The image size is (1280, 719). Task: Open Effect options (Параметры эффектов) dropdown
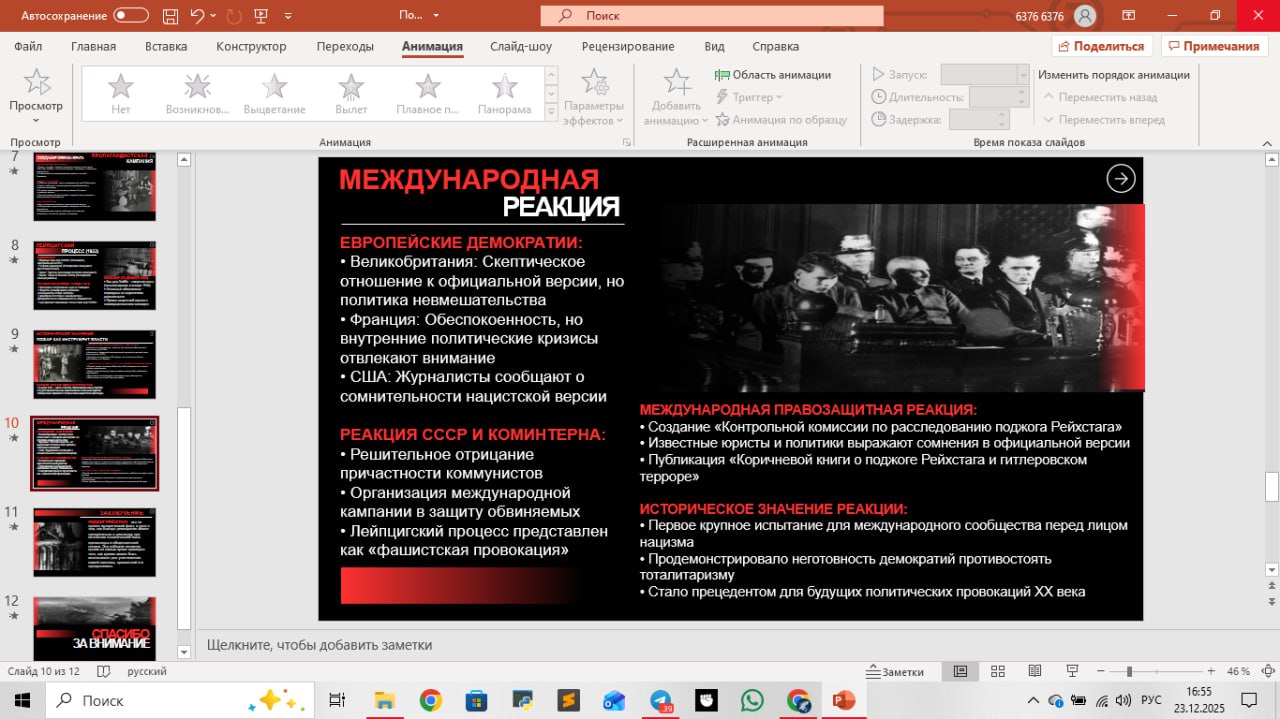594,98
